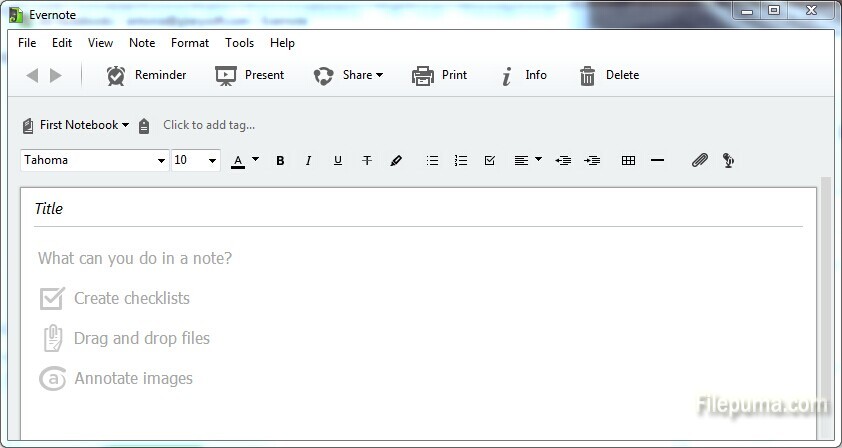Start presentation with the Present icon
The width and height of the screenshot is (842, 448).
pos(226,75)
